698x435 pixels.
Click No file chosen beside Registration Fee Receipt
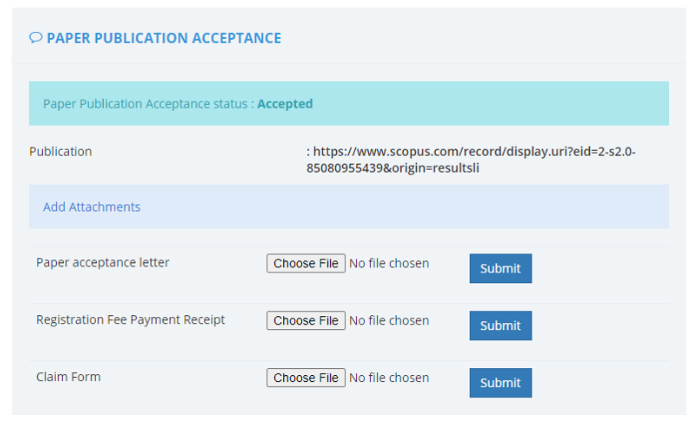tap(389, 321)
